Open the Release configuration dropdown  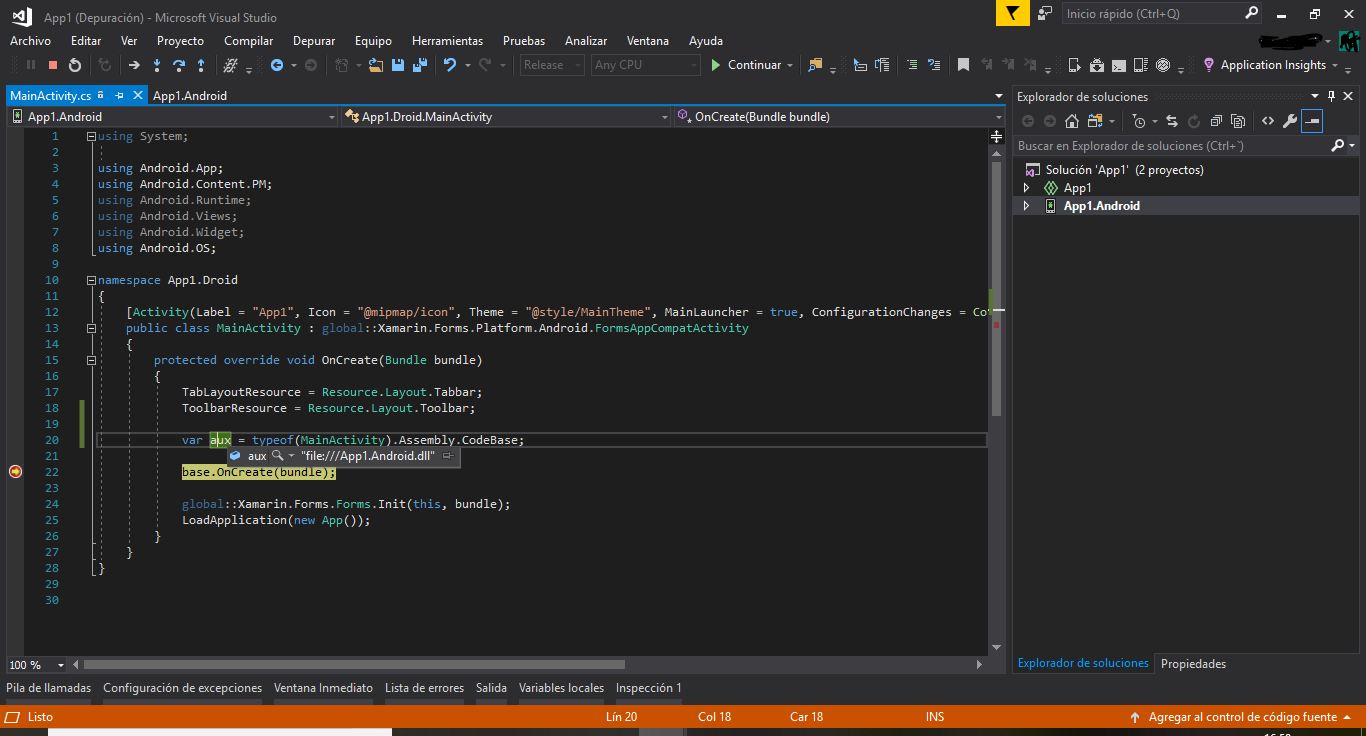click(554, 65)
